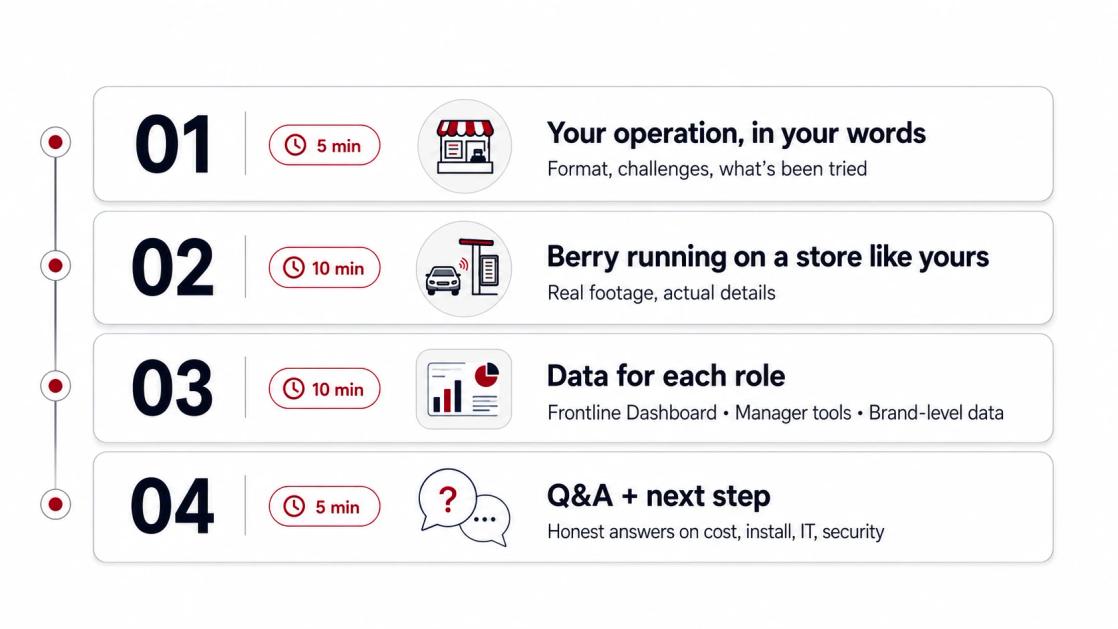Click the large 03 step number

(172, 389)
